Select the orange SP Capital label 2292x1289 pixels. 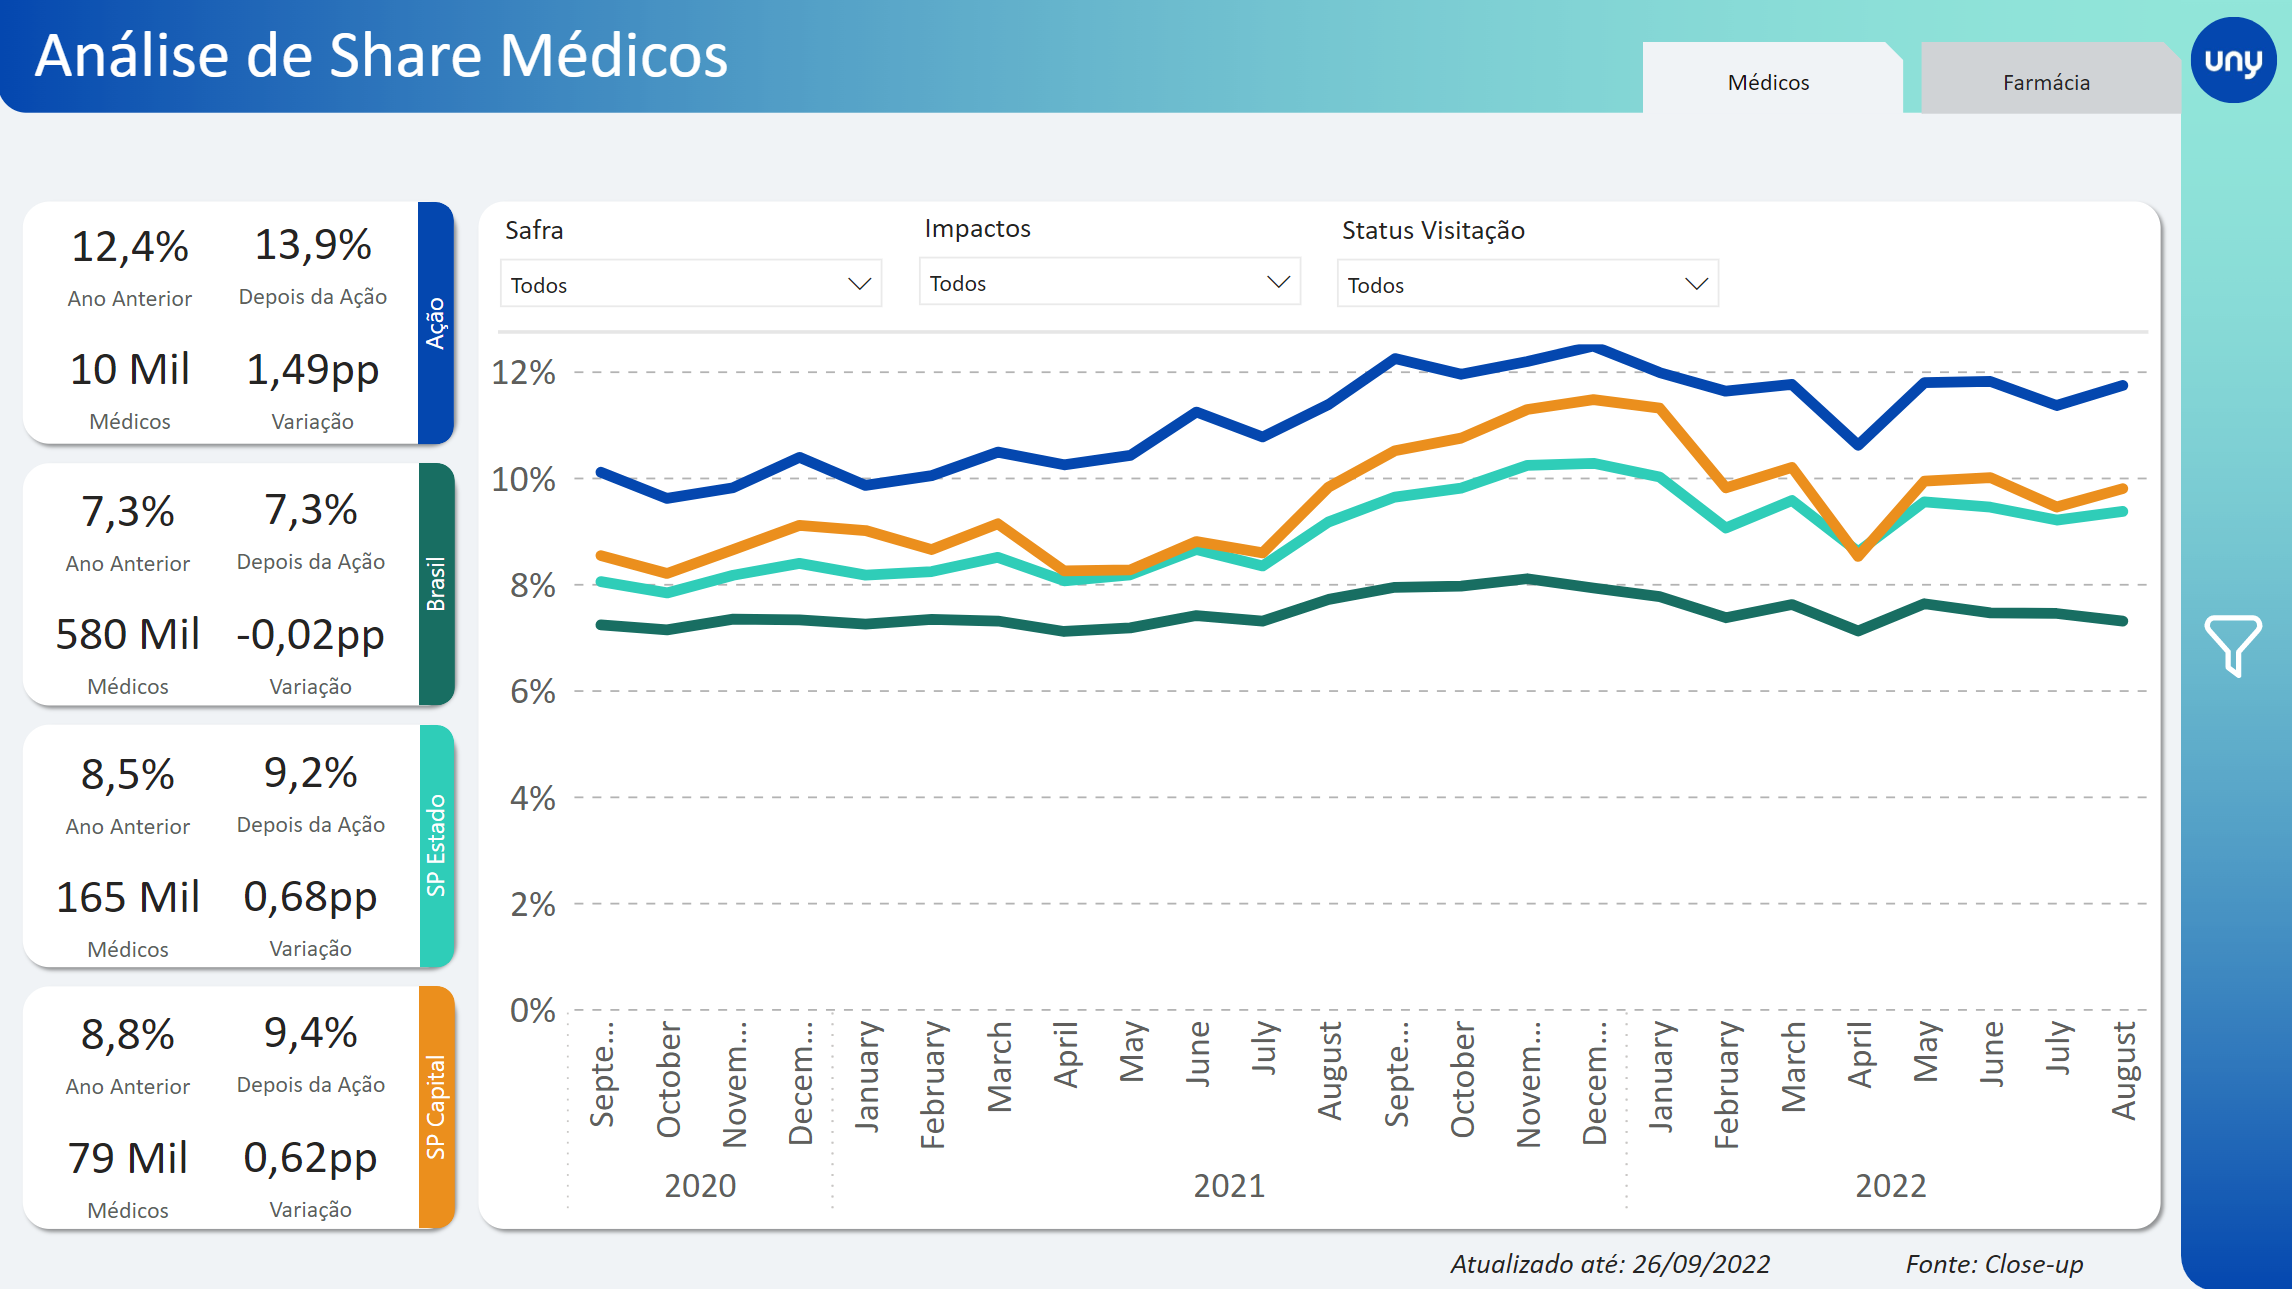(436, 1107)
